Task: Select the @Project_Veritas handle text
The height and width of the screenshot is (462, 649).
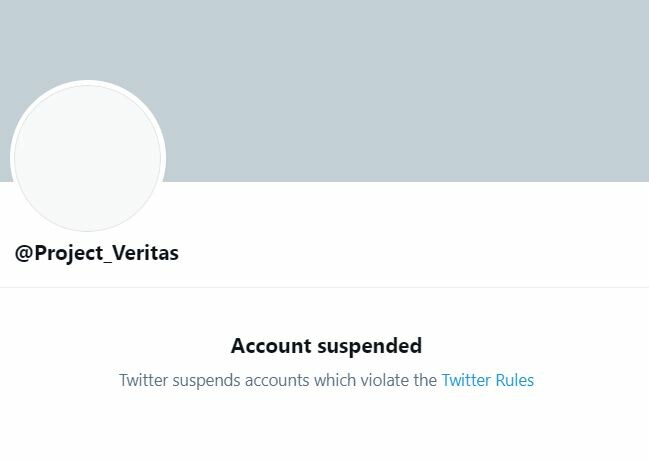Action: [x=97, y=253]
